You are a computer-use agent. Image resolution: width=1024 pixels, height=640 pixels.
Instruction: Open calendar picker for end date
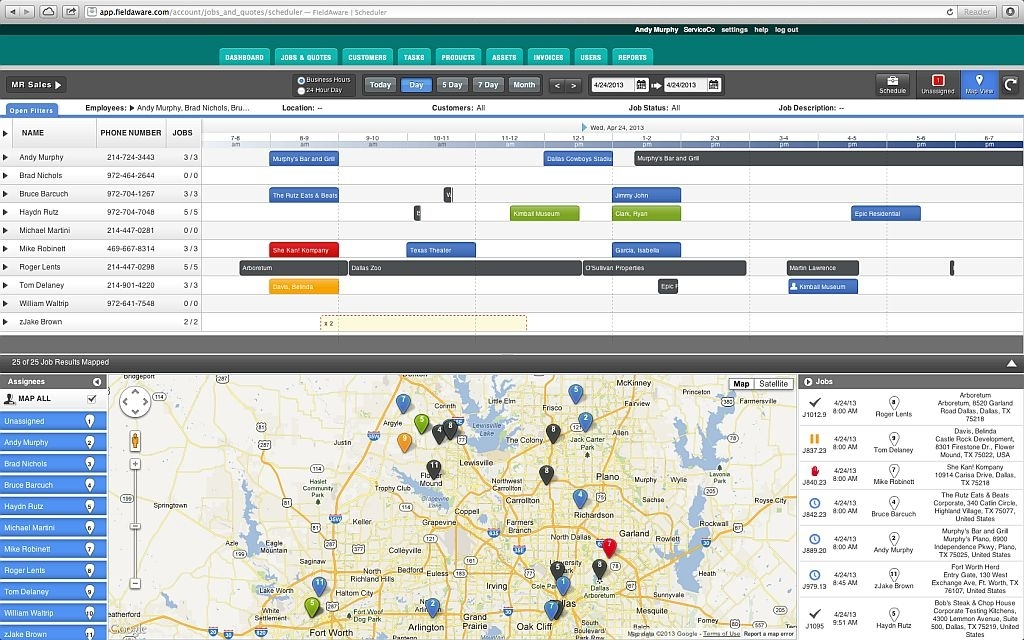(x=714, y=85)
